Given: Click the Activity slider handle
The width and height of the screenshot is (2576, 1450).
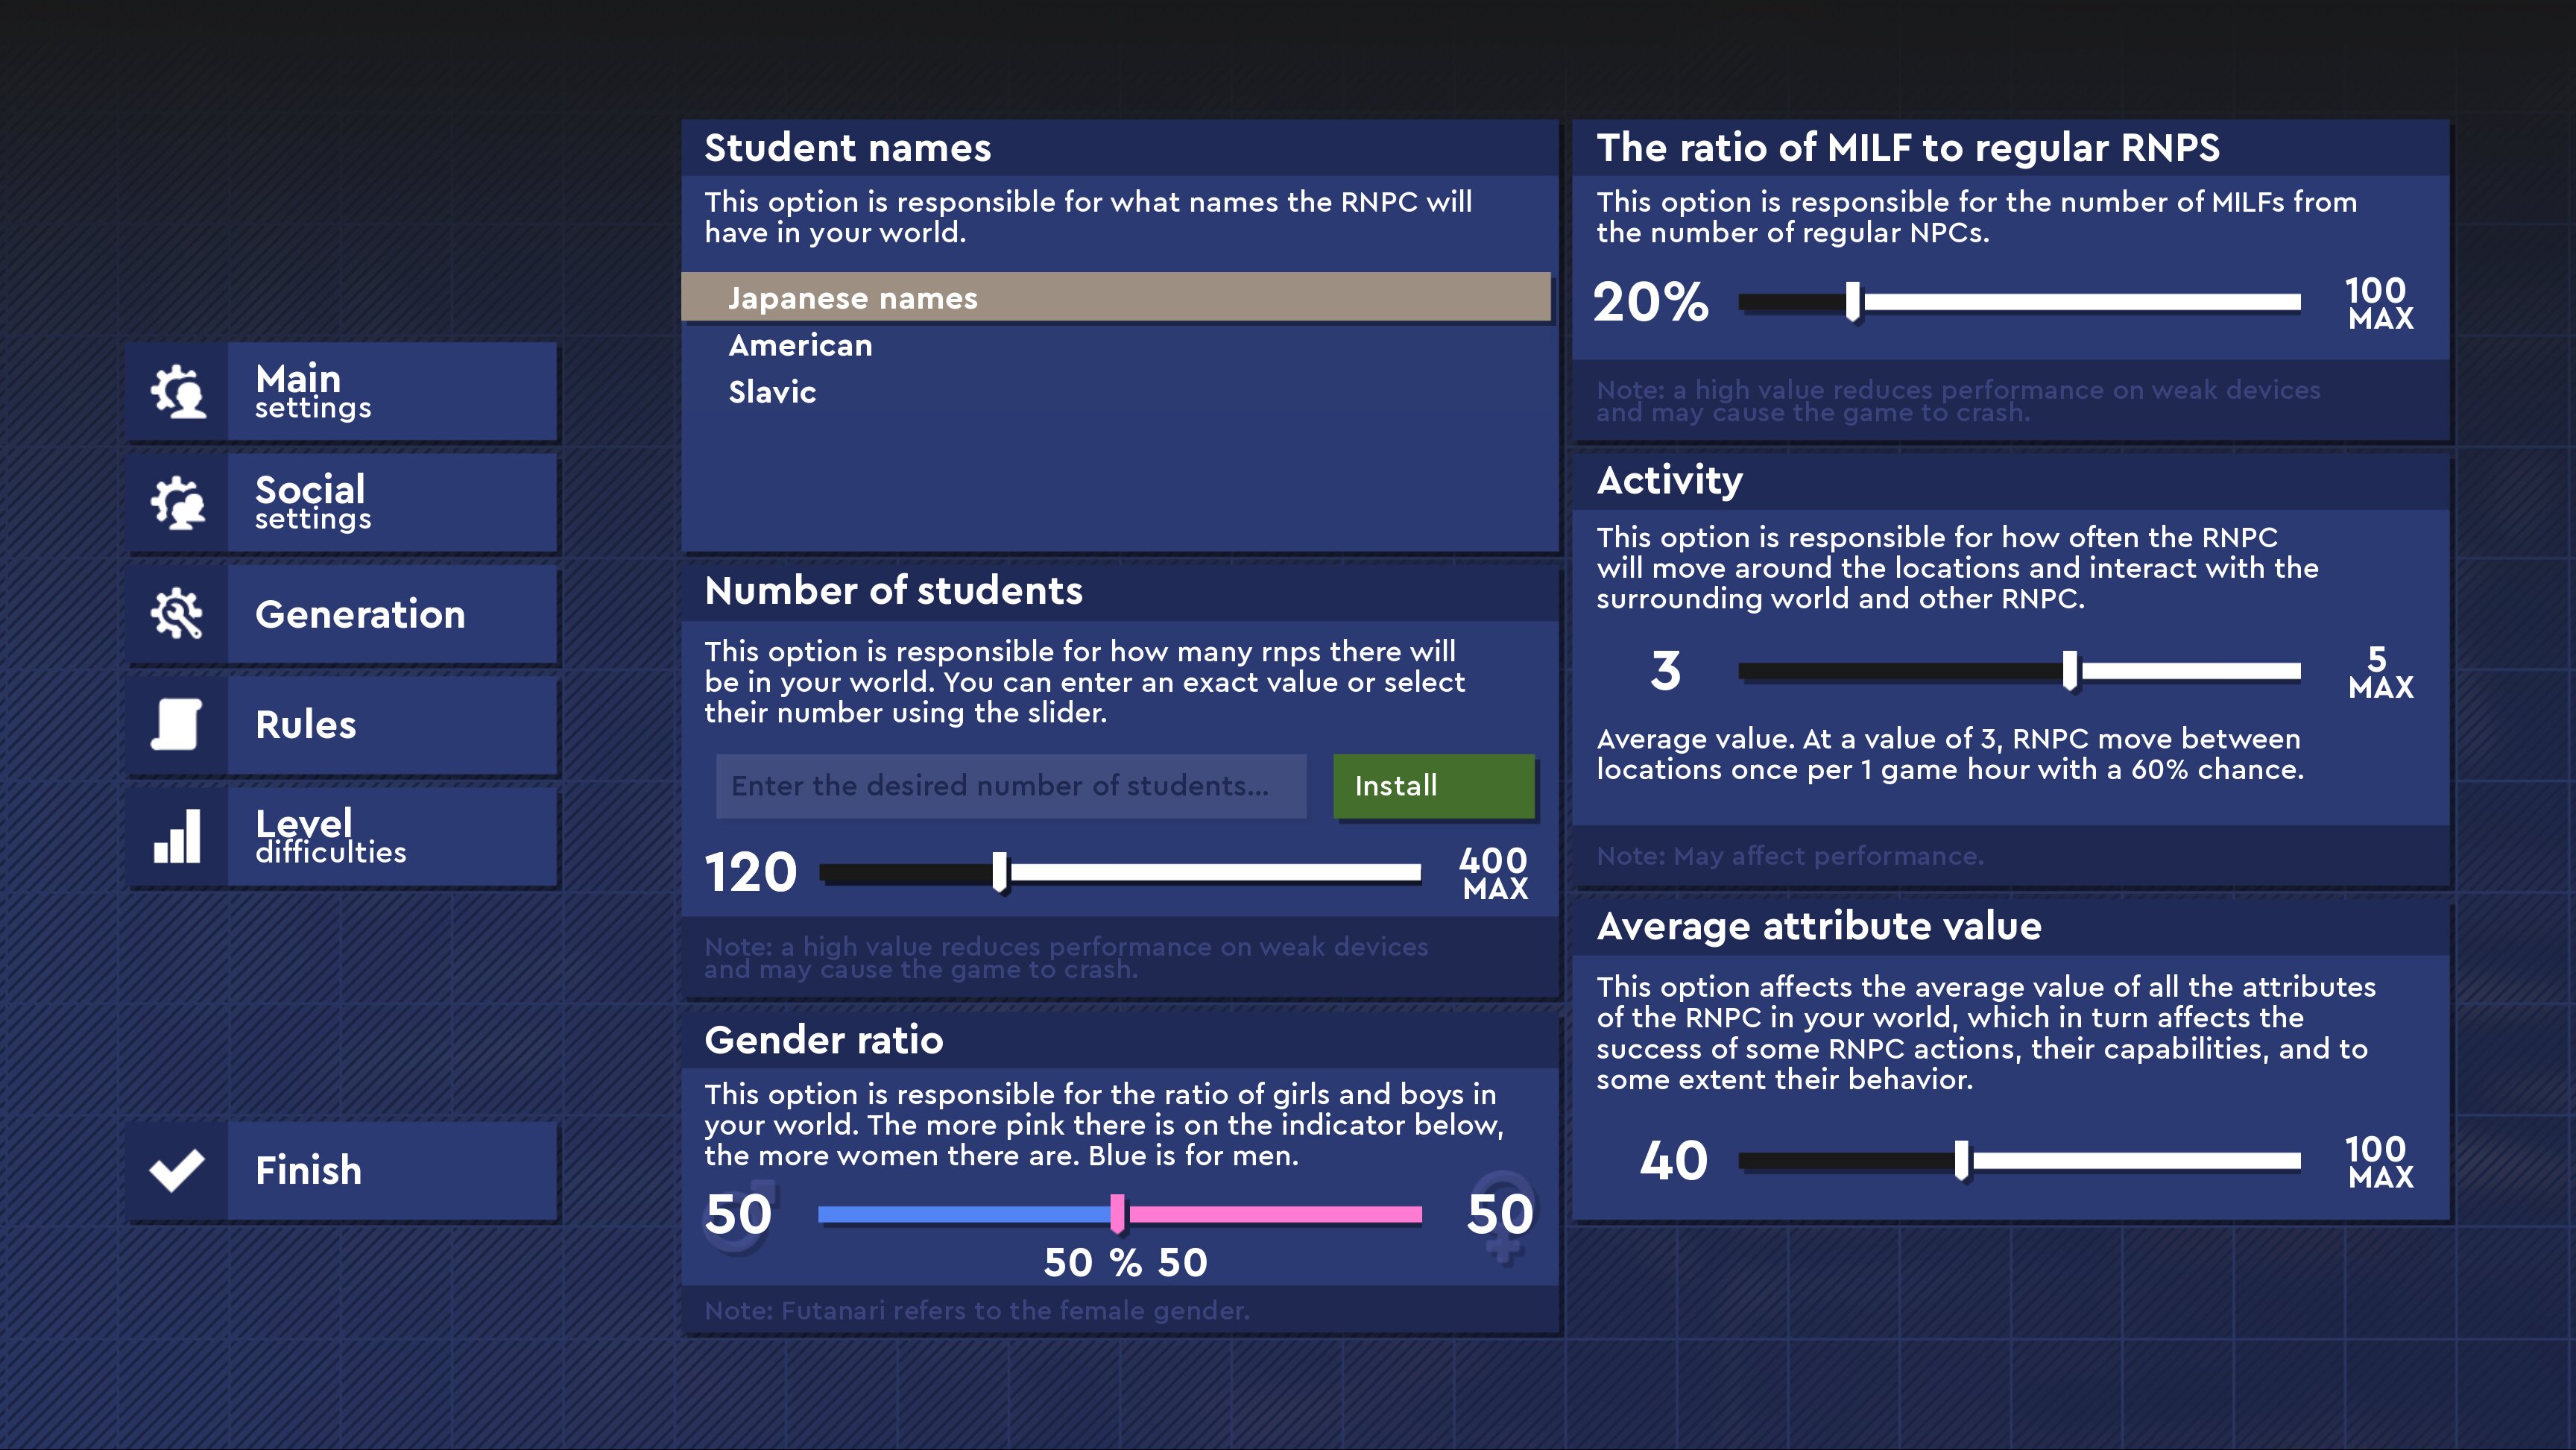Looking at the screenshot, I should [x=2071, y=670].
